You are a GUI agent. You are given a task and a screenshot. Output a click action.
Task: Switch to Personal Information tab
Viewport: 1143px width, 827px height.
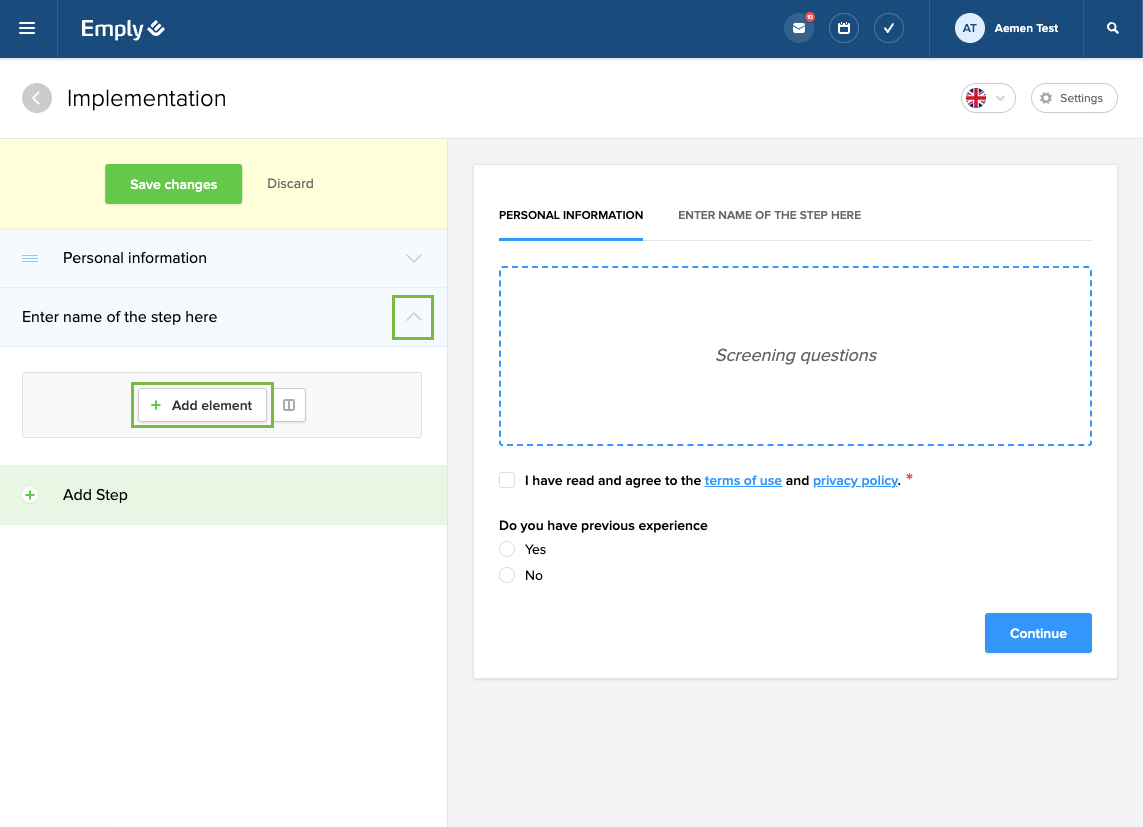coord(570,215)
